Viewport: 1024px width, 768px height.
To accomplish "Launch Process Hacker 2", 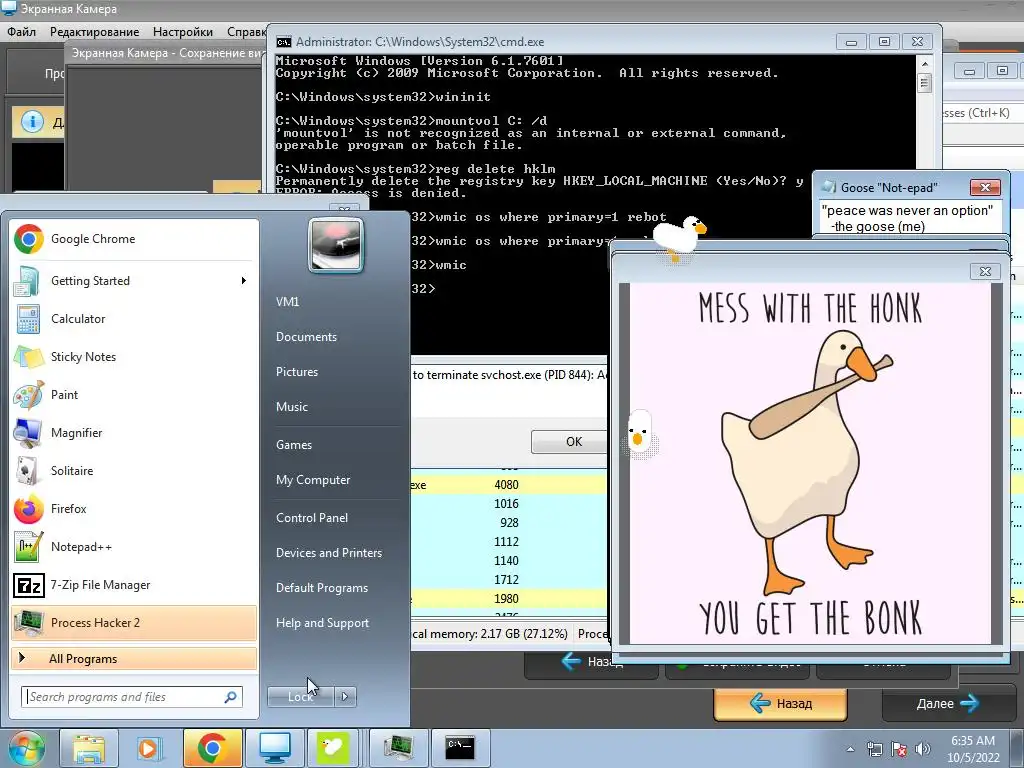I will point(134,622).
